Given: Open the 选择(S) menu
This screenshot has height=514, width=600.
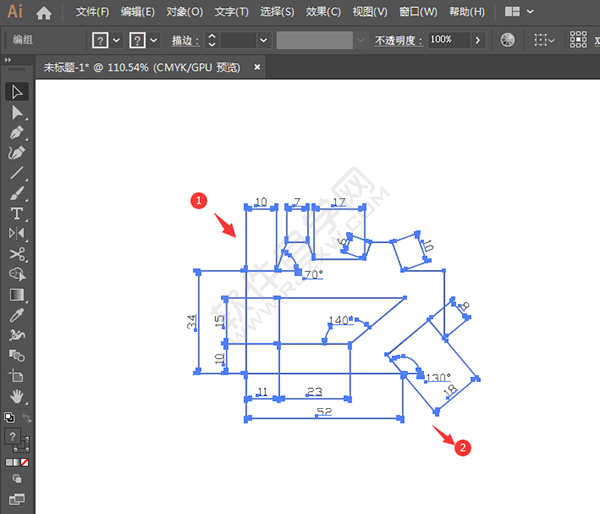Looking at the screenshot, I should 277,12.
